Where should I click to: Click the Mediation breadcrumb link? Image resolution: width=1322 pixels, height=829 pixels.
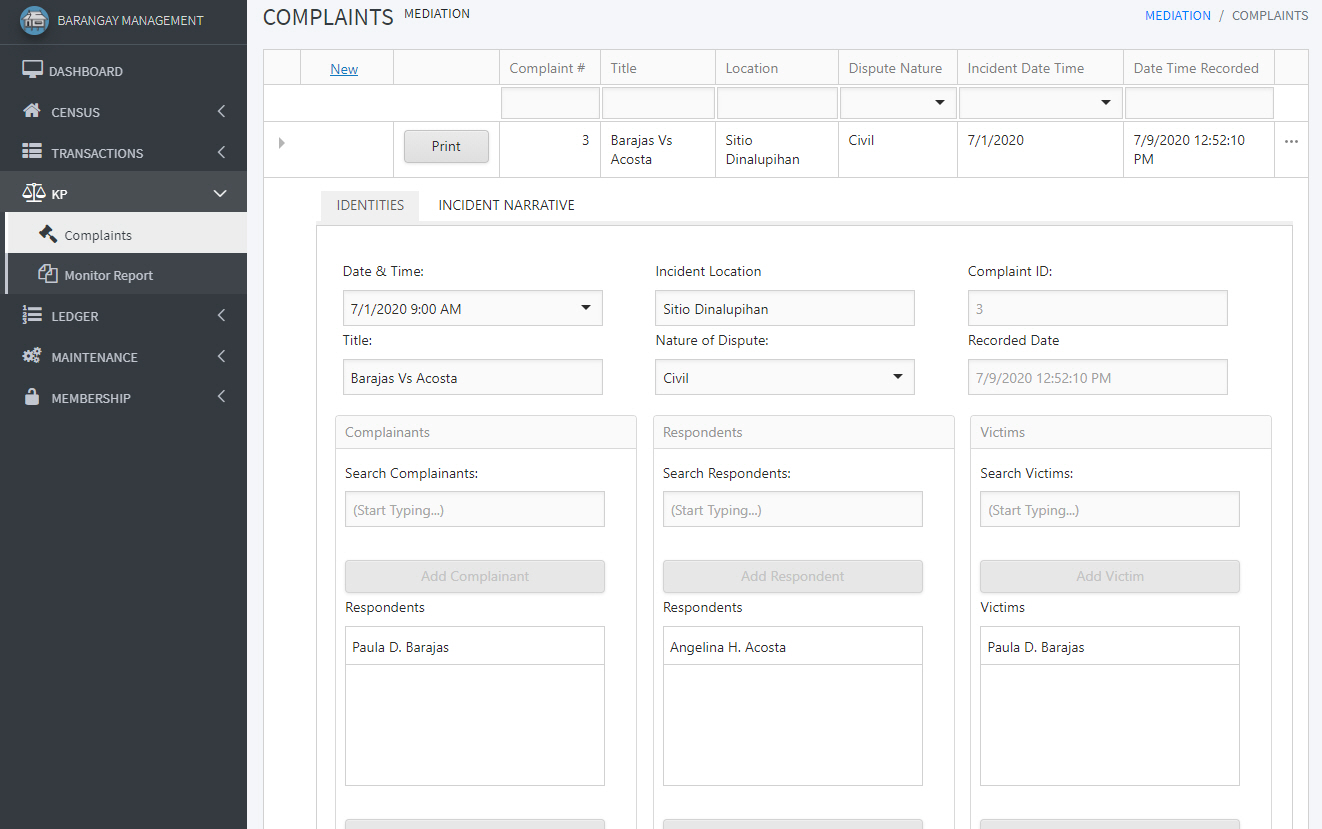coord(1178,16)
